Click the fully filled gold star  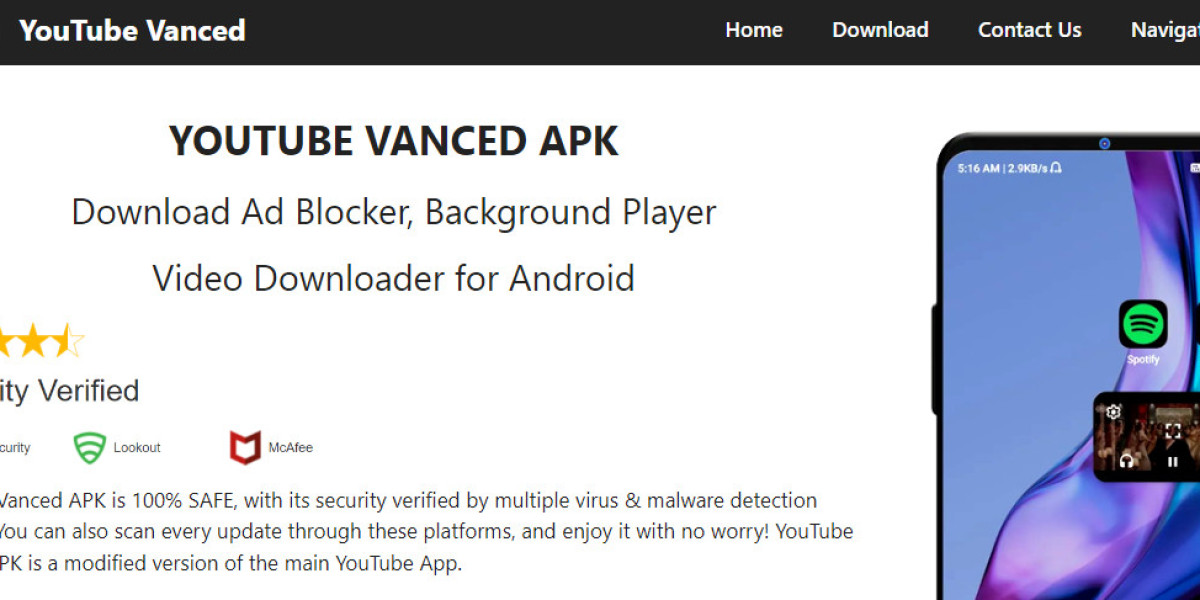33,341
